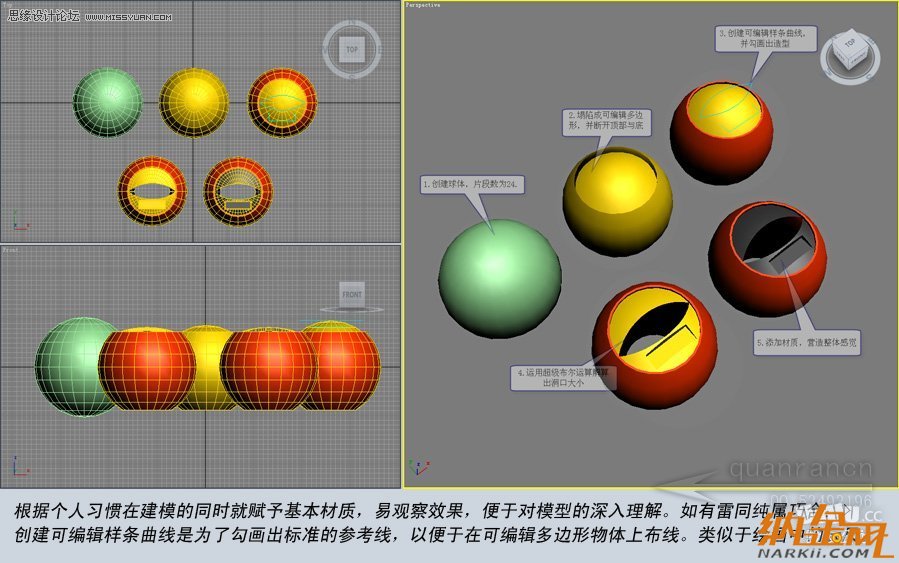The width and height of the screenshot is (899, 563).
Task: Select the green sphere in the Perspective viewport
Action: pos(499,279)
